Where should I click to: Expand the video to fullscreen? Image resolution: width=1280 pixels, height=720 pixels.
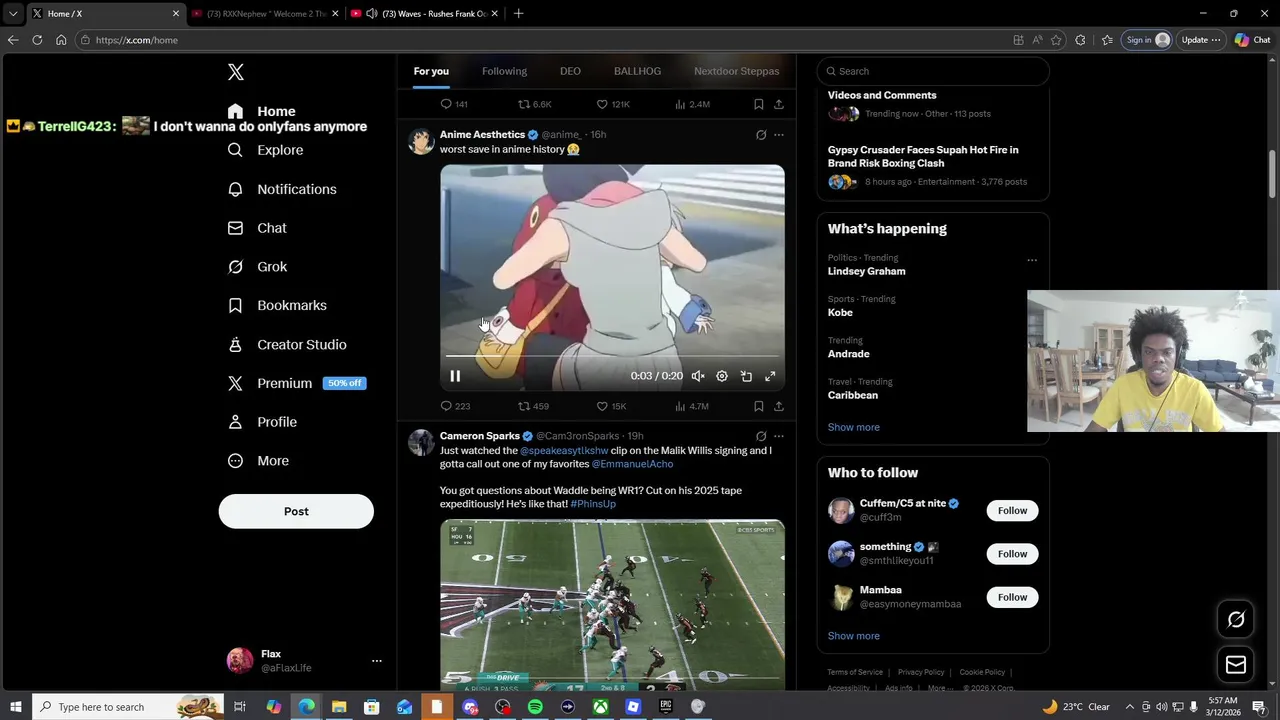pos(770,376)
